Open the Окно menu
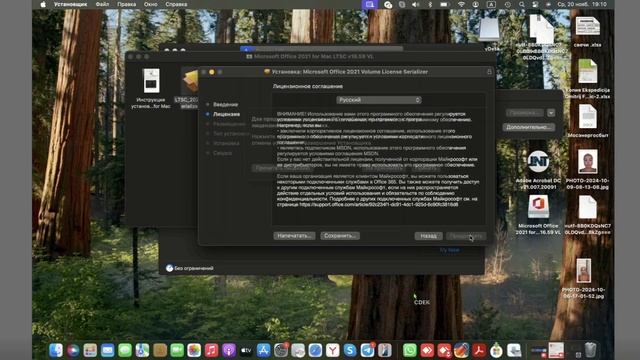This screenshot has height=360, width=640. (151, 4)
